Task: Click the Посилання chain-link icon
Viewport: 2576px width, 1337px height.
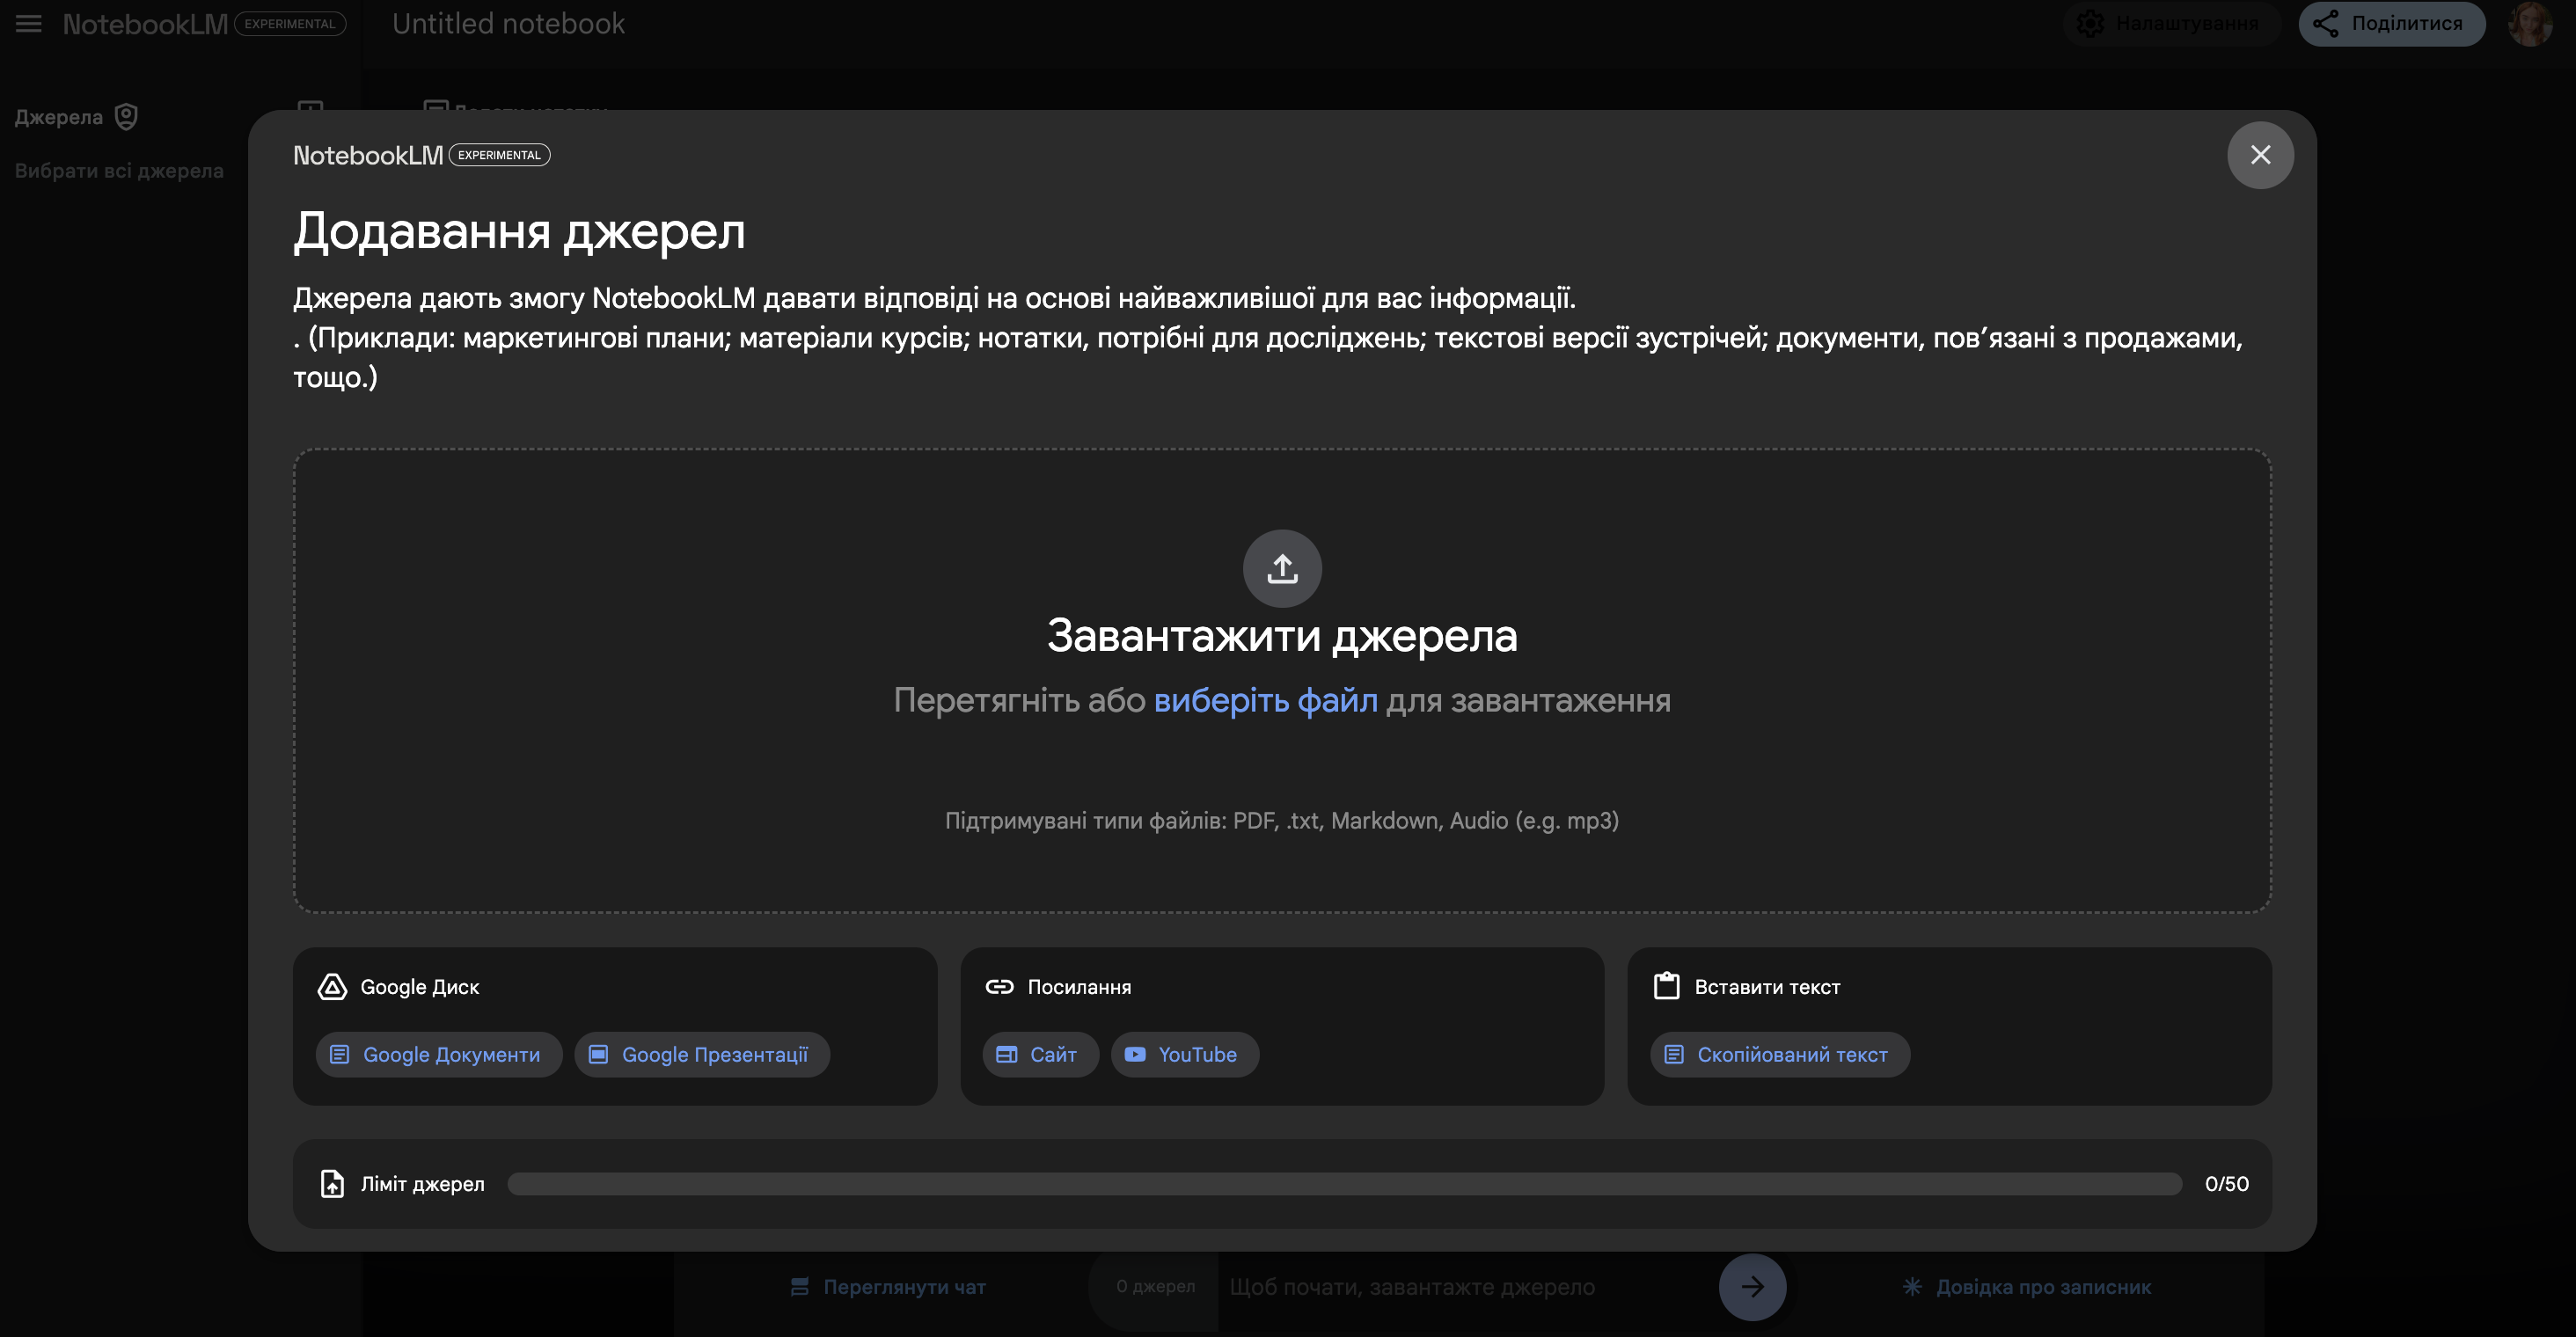Action: pos(999,987)
